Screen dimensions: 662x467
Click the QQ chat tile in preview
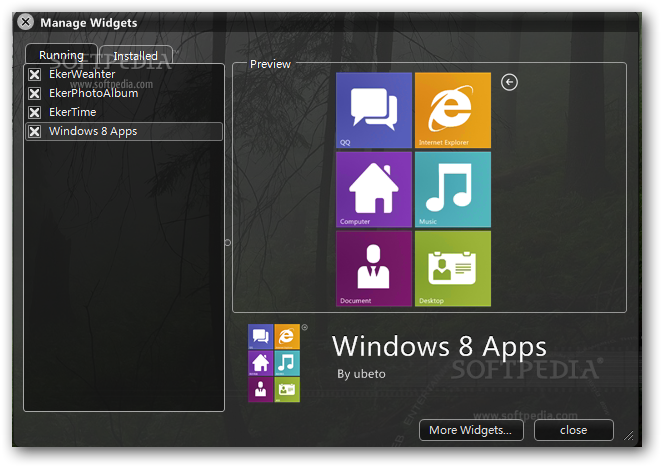(x=374, y=110)
